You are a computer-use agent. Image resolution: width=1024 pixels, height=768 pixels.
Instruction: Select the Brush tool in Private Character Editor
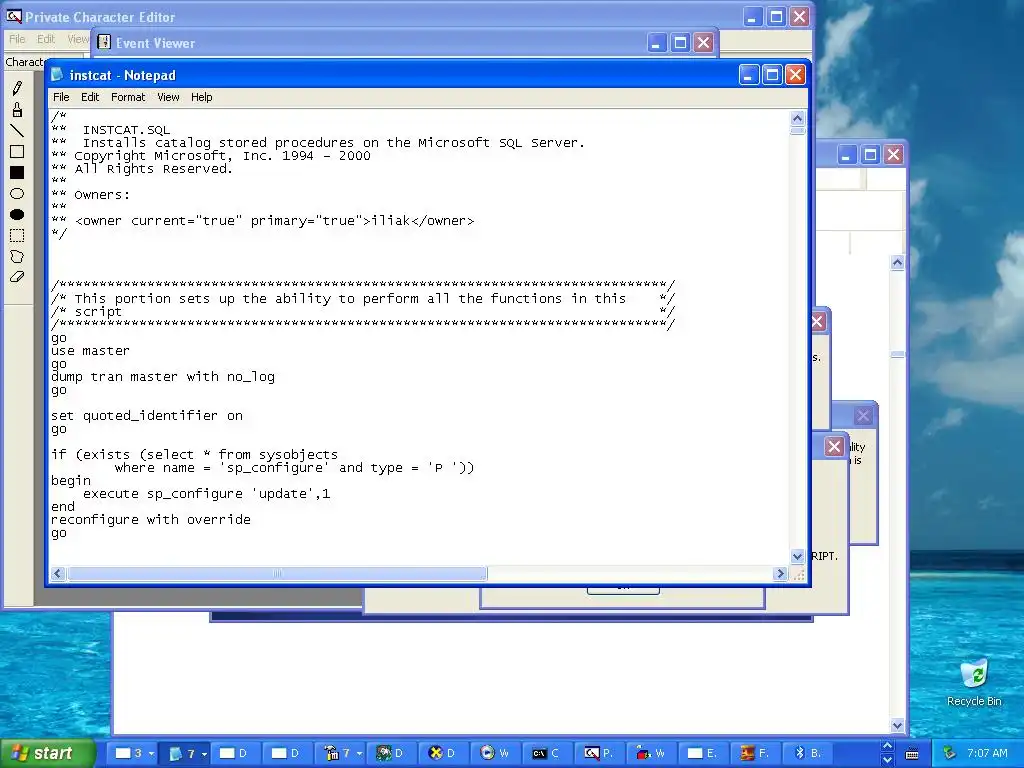tap(17, 109)
